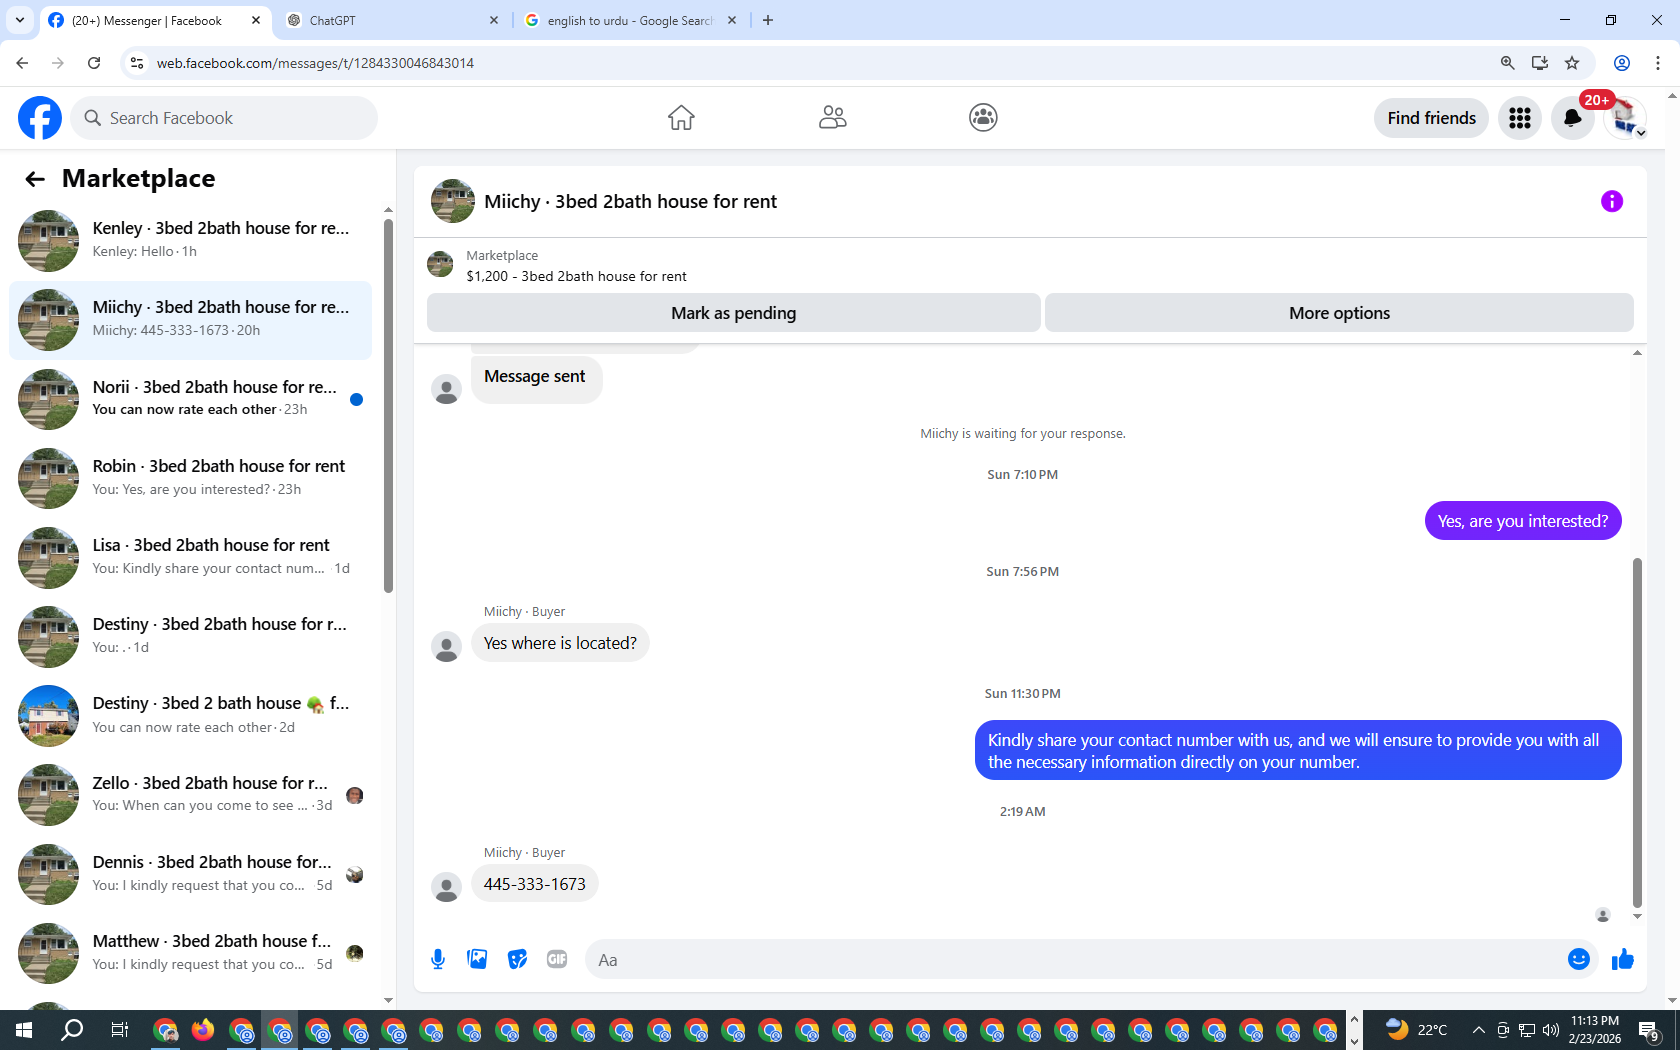Open Kenley conversation in list
The height and width of the screenshot is (1050, 1680).
[190, 240]
